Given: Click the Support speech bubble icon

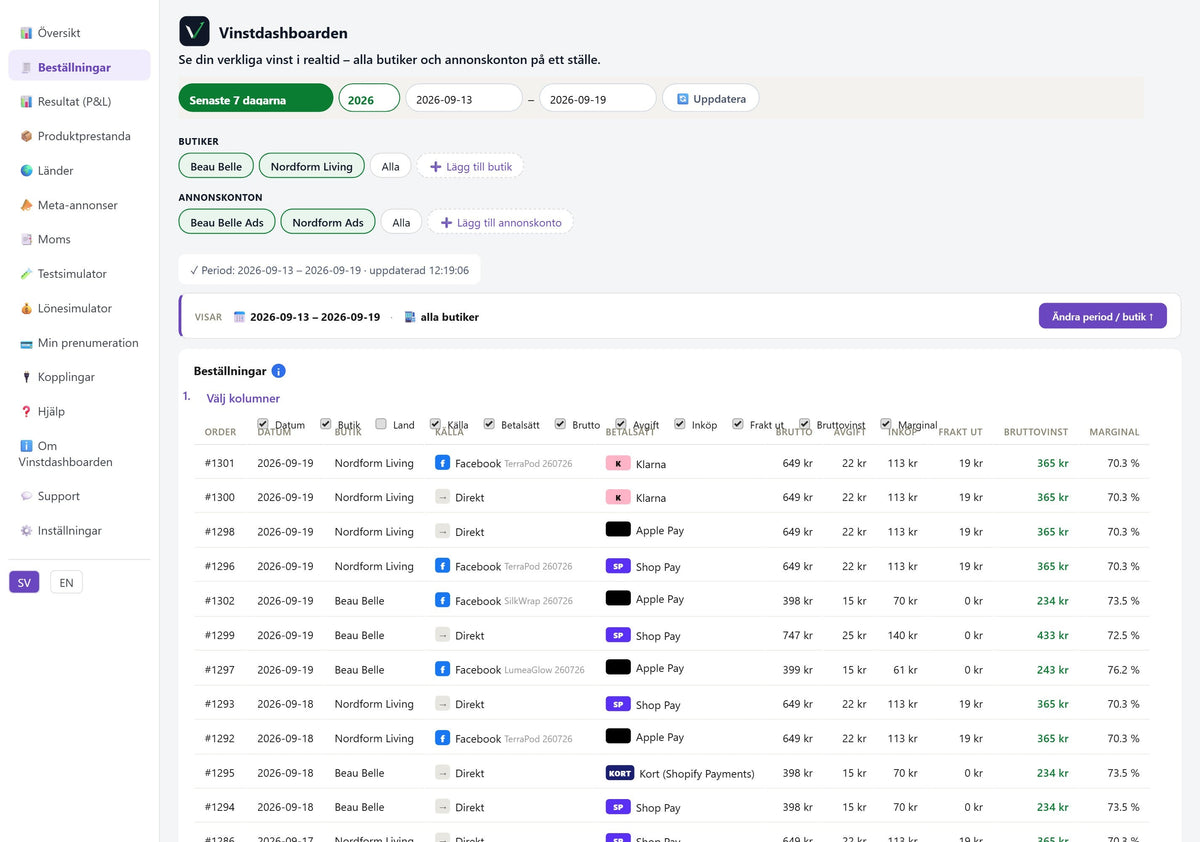Looking at the screenshot, I should coord(27,496).
